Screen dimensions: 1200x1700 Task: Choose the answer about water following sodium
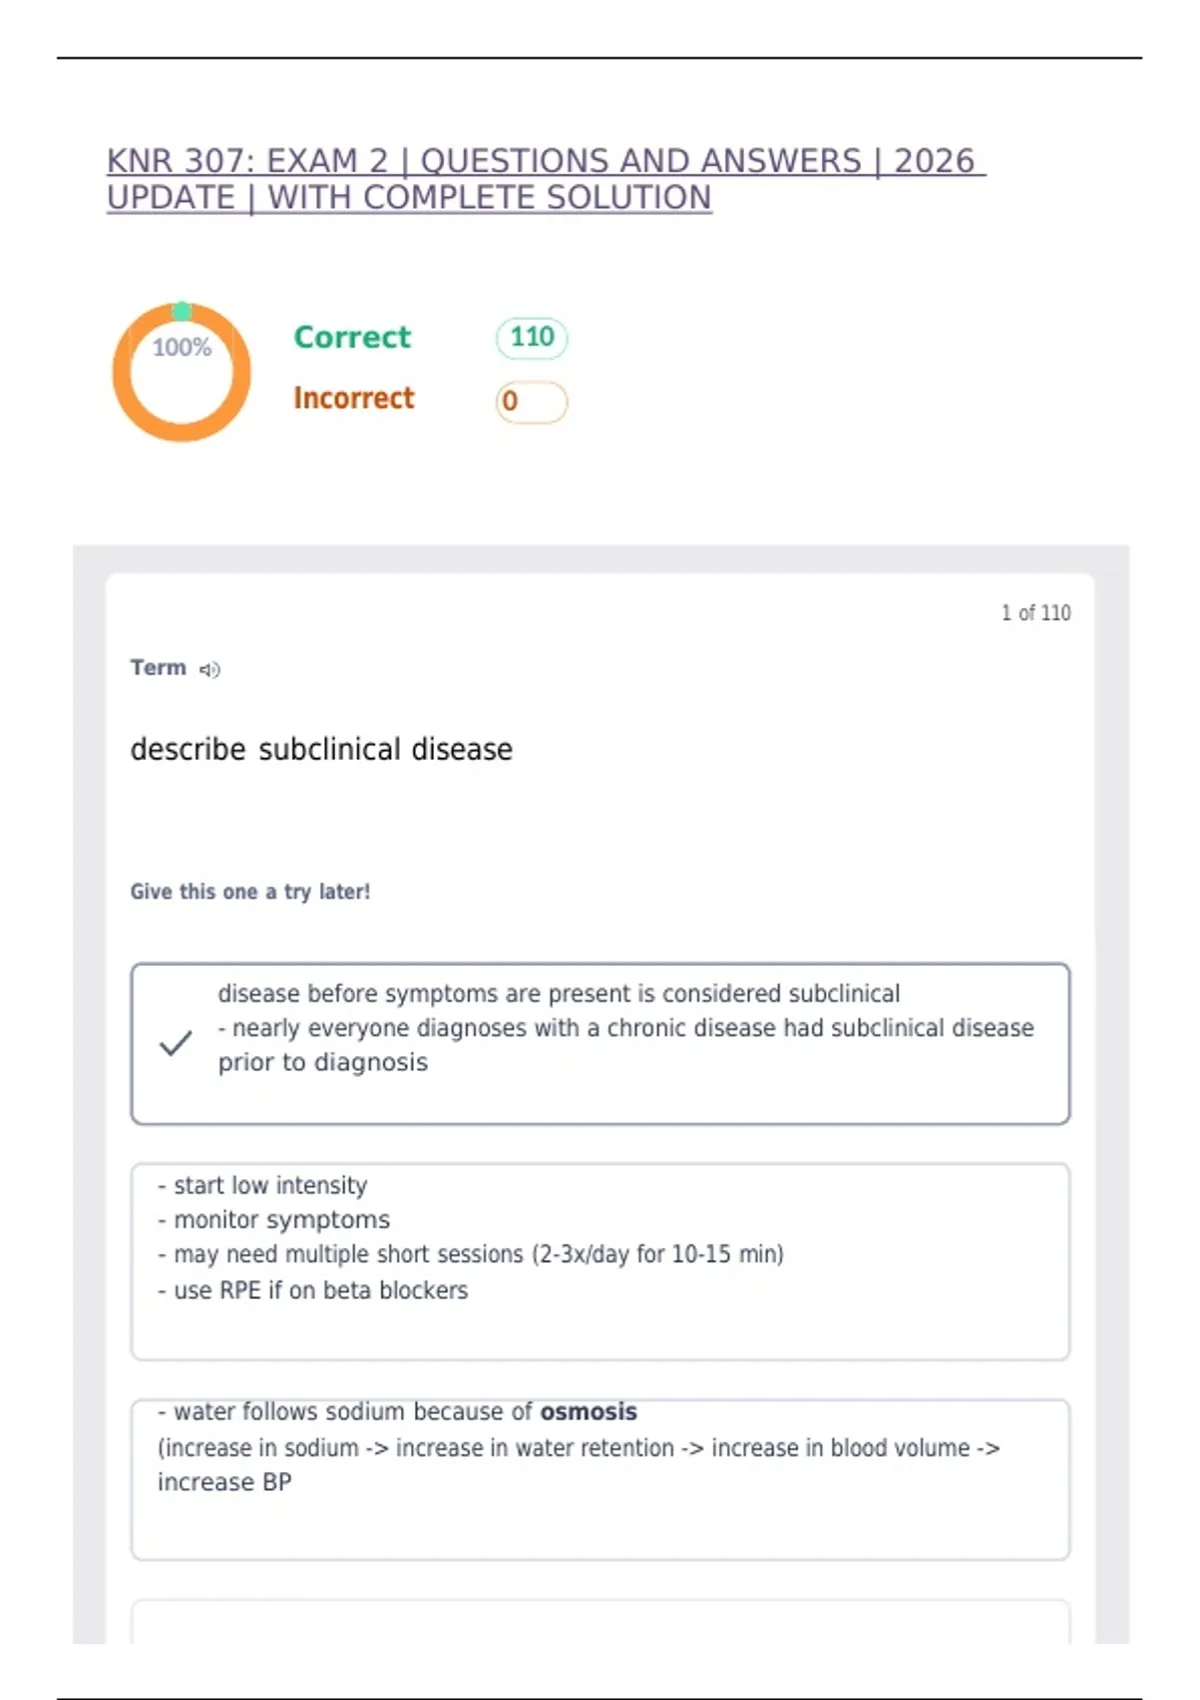coord(600,1479)
